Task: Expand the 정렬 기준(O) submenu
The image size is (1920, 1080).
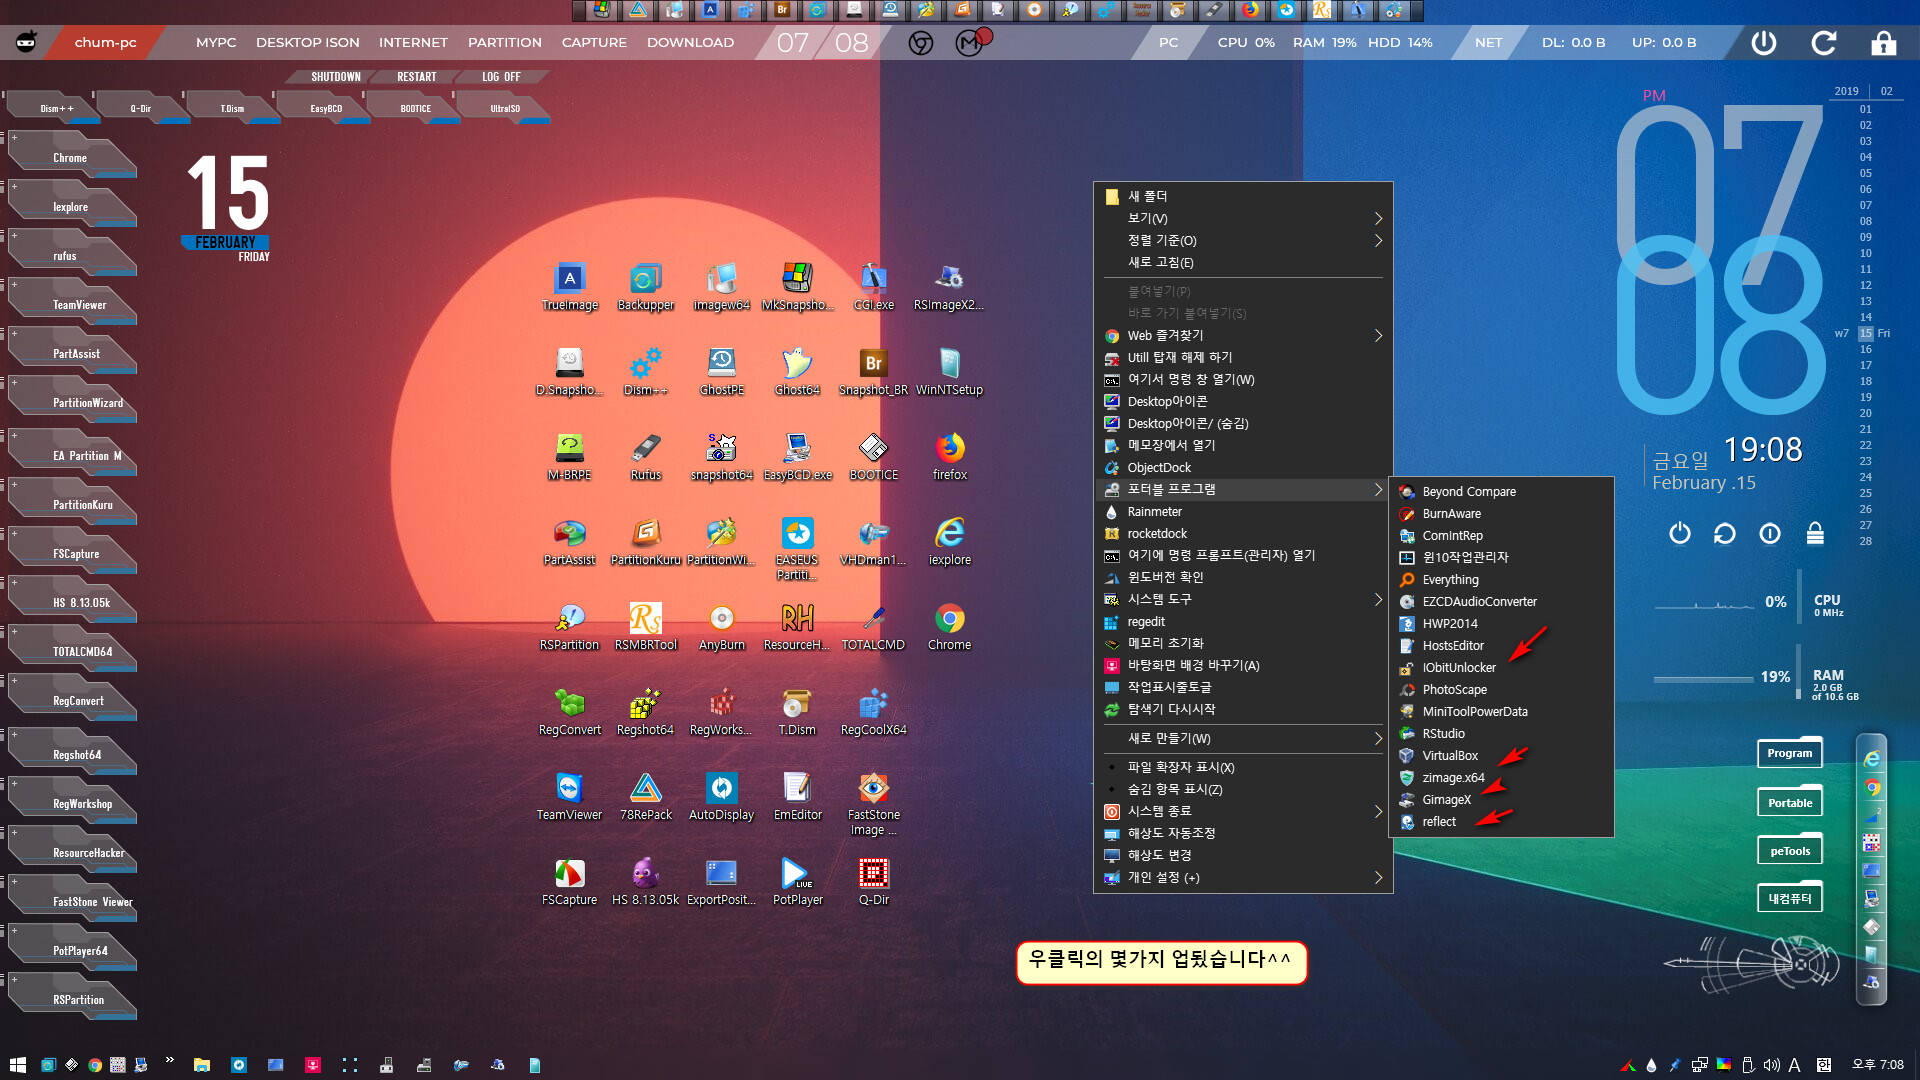Action: [1243, 240]
